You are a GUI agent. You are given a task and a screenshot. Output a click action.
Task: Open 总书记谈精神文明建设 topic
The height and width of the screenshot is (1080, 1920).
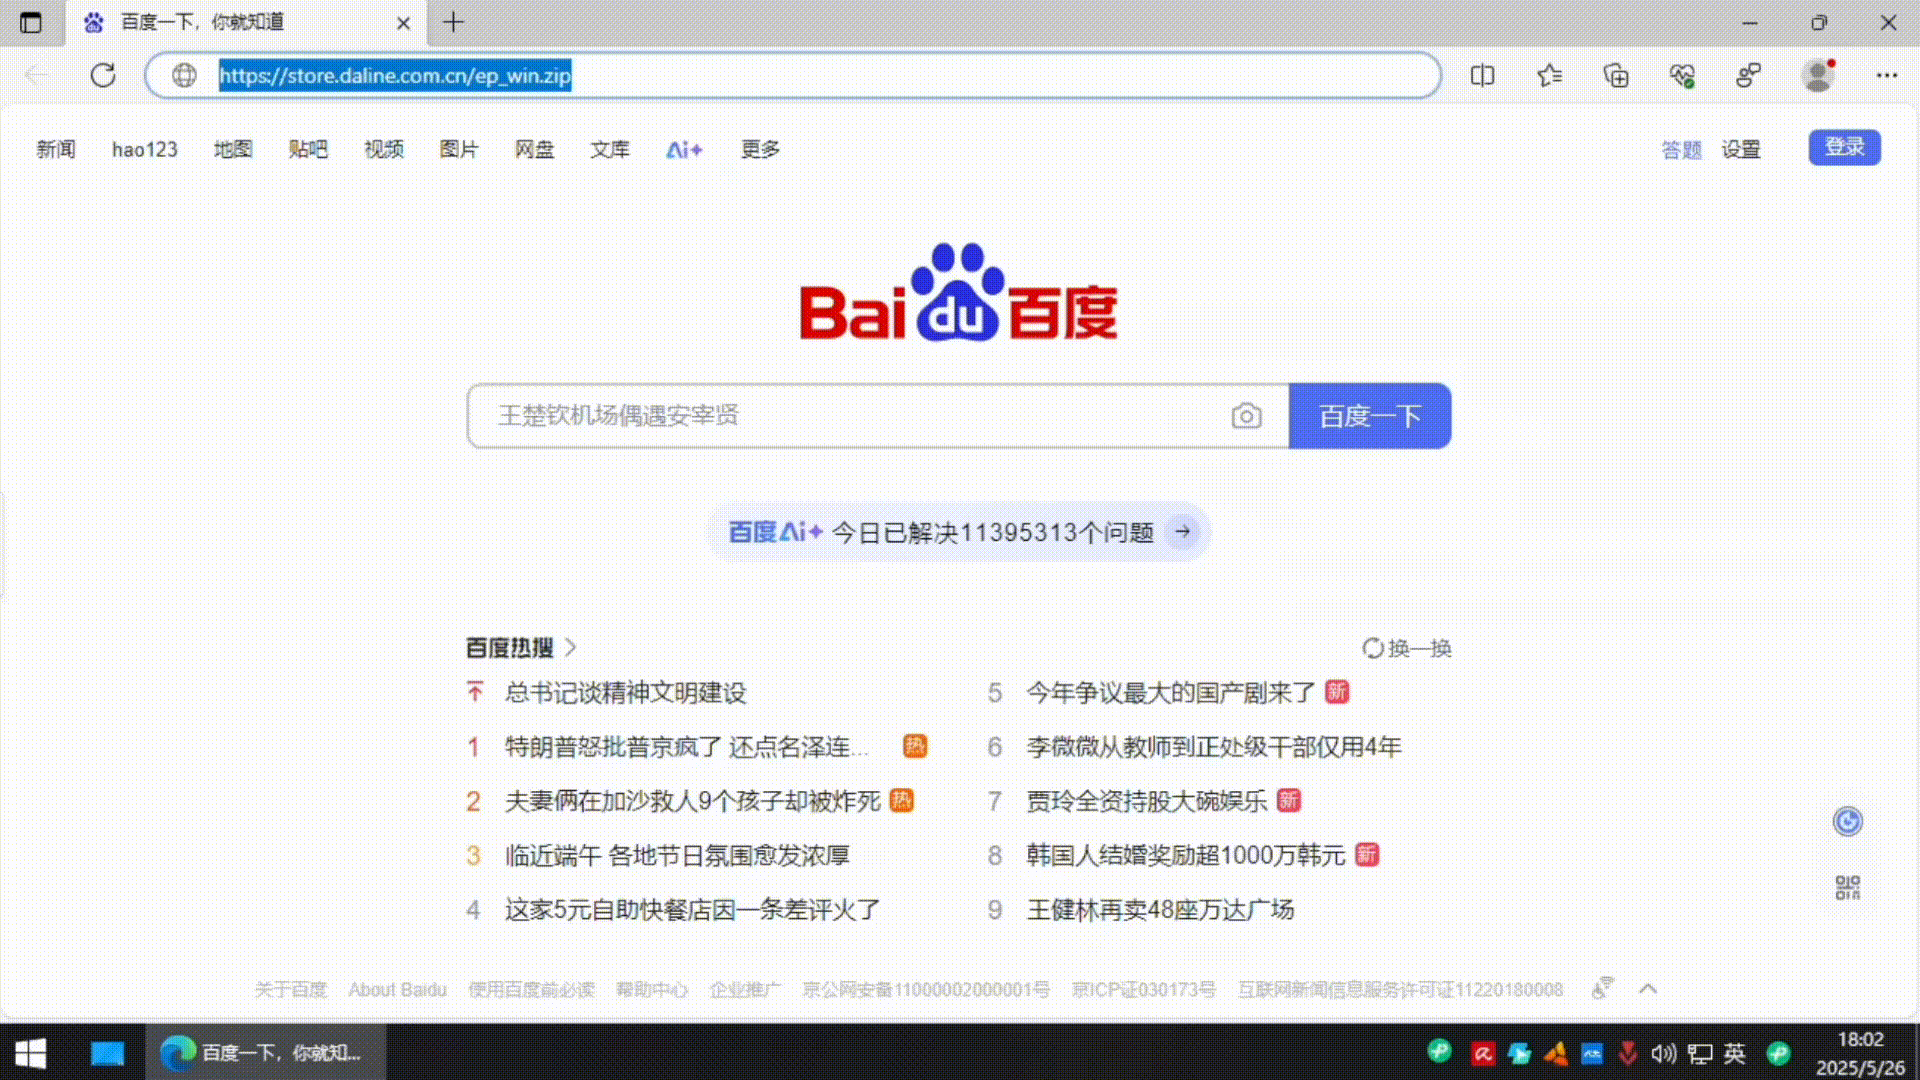click(x=625, y=692)
